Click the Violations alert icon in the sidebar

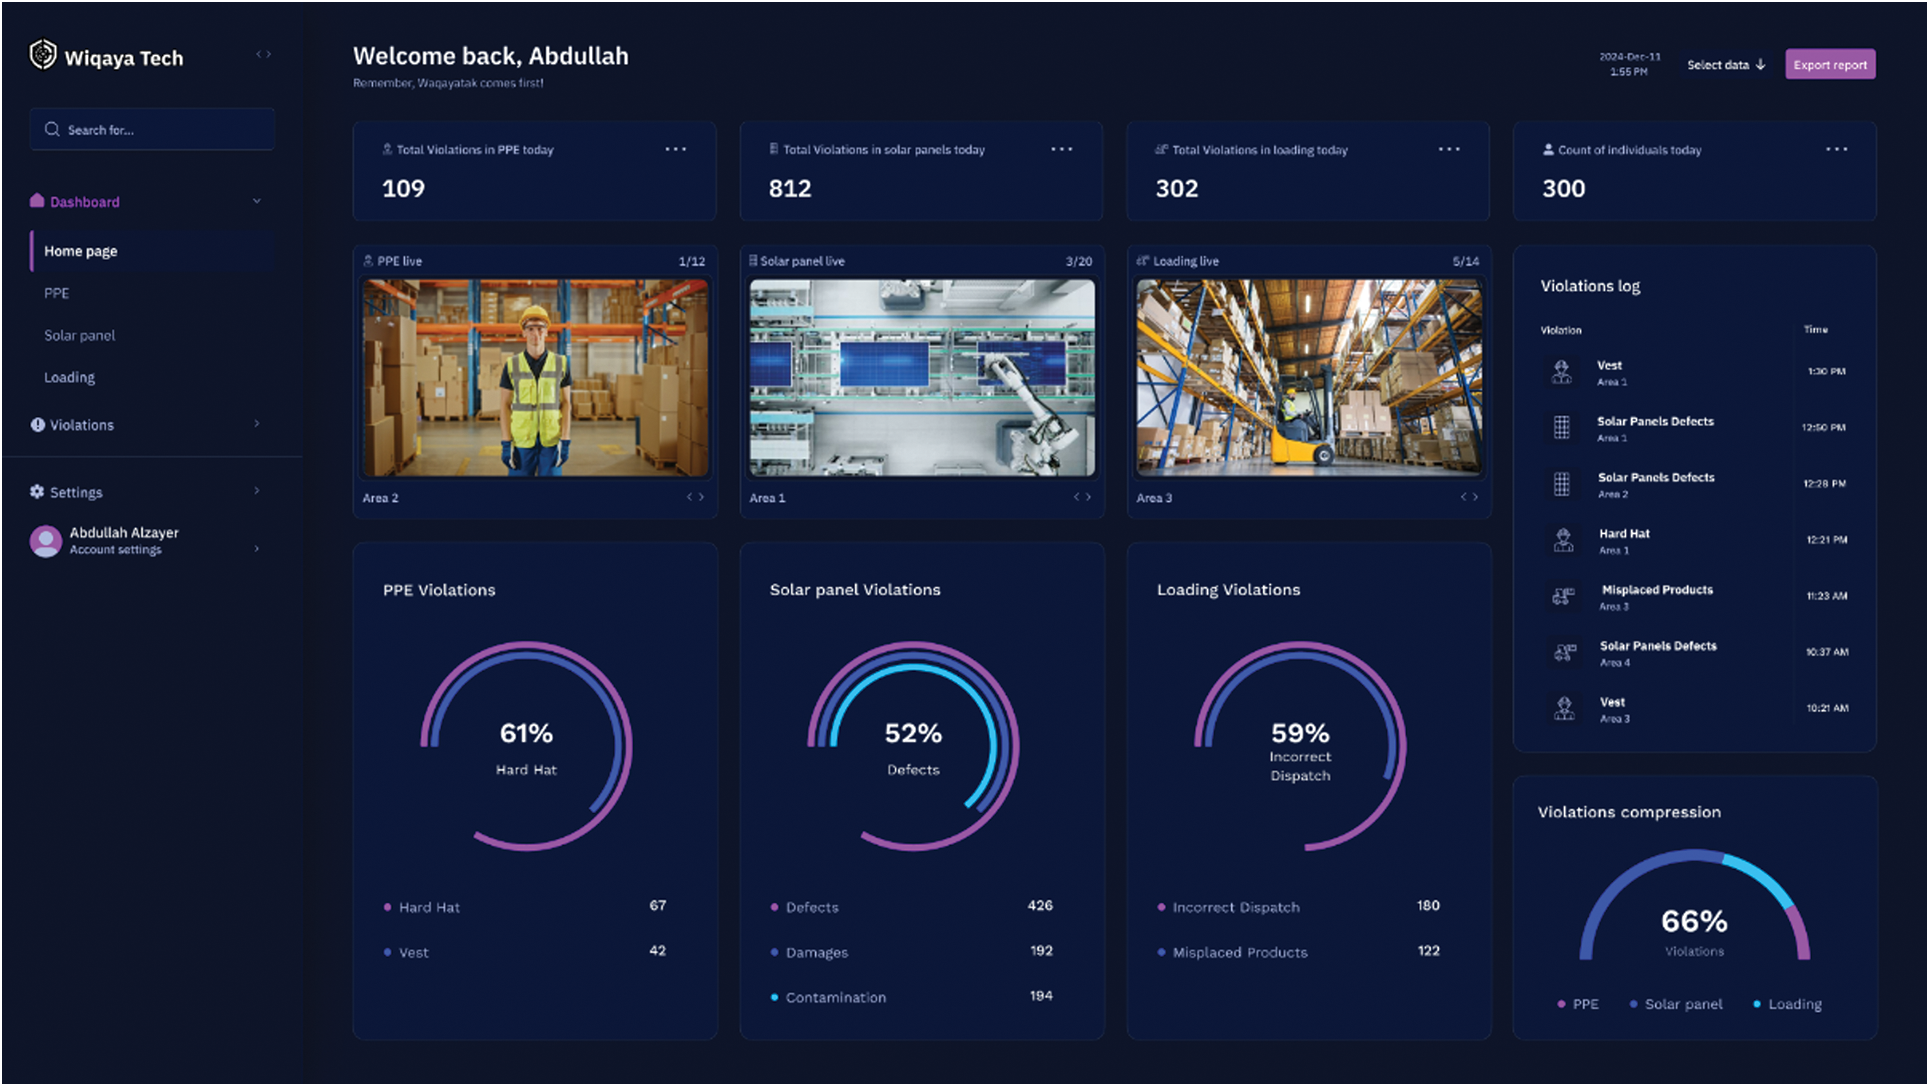coord(38,425)
